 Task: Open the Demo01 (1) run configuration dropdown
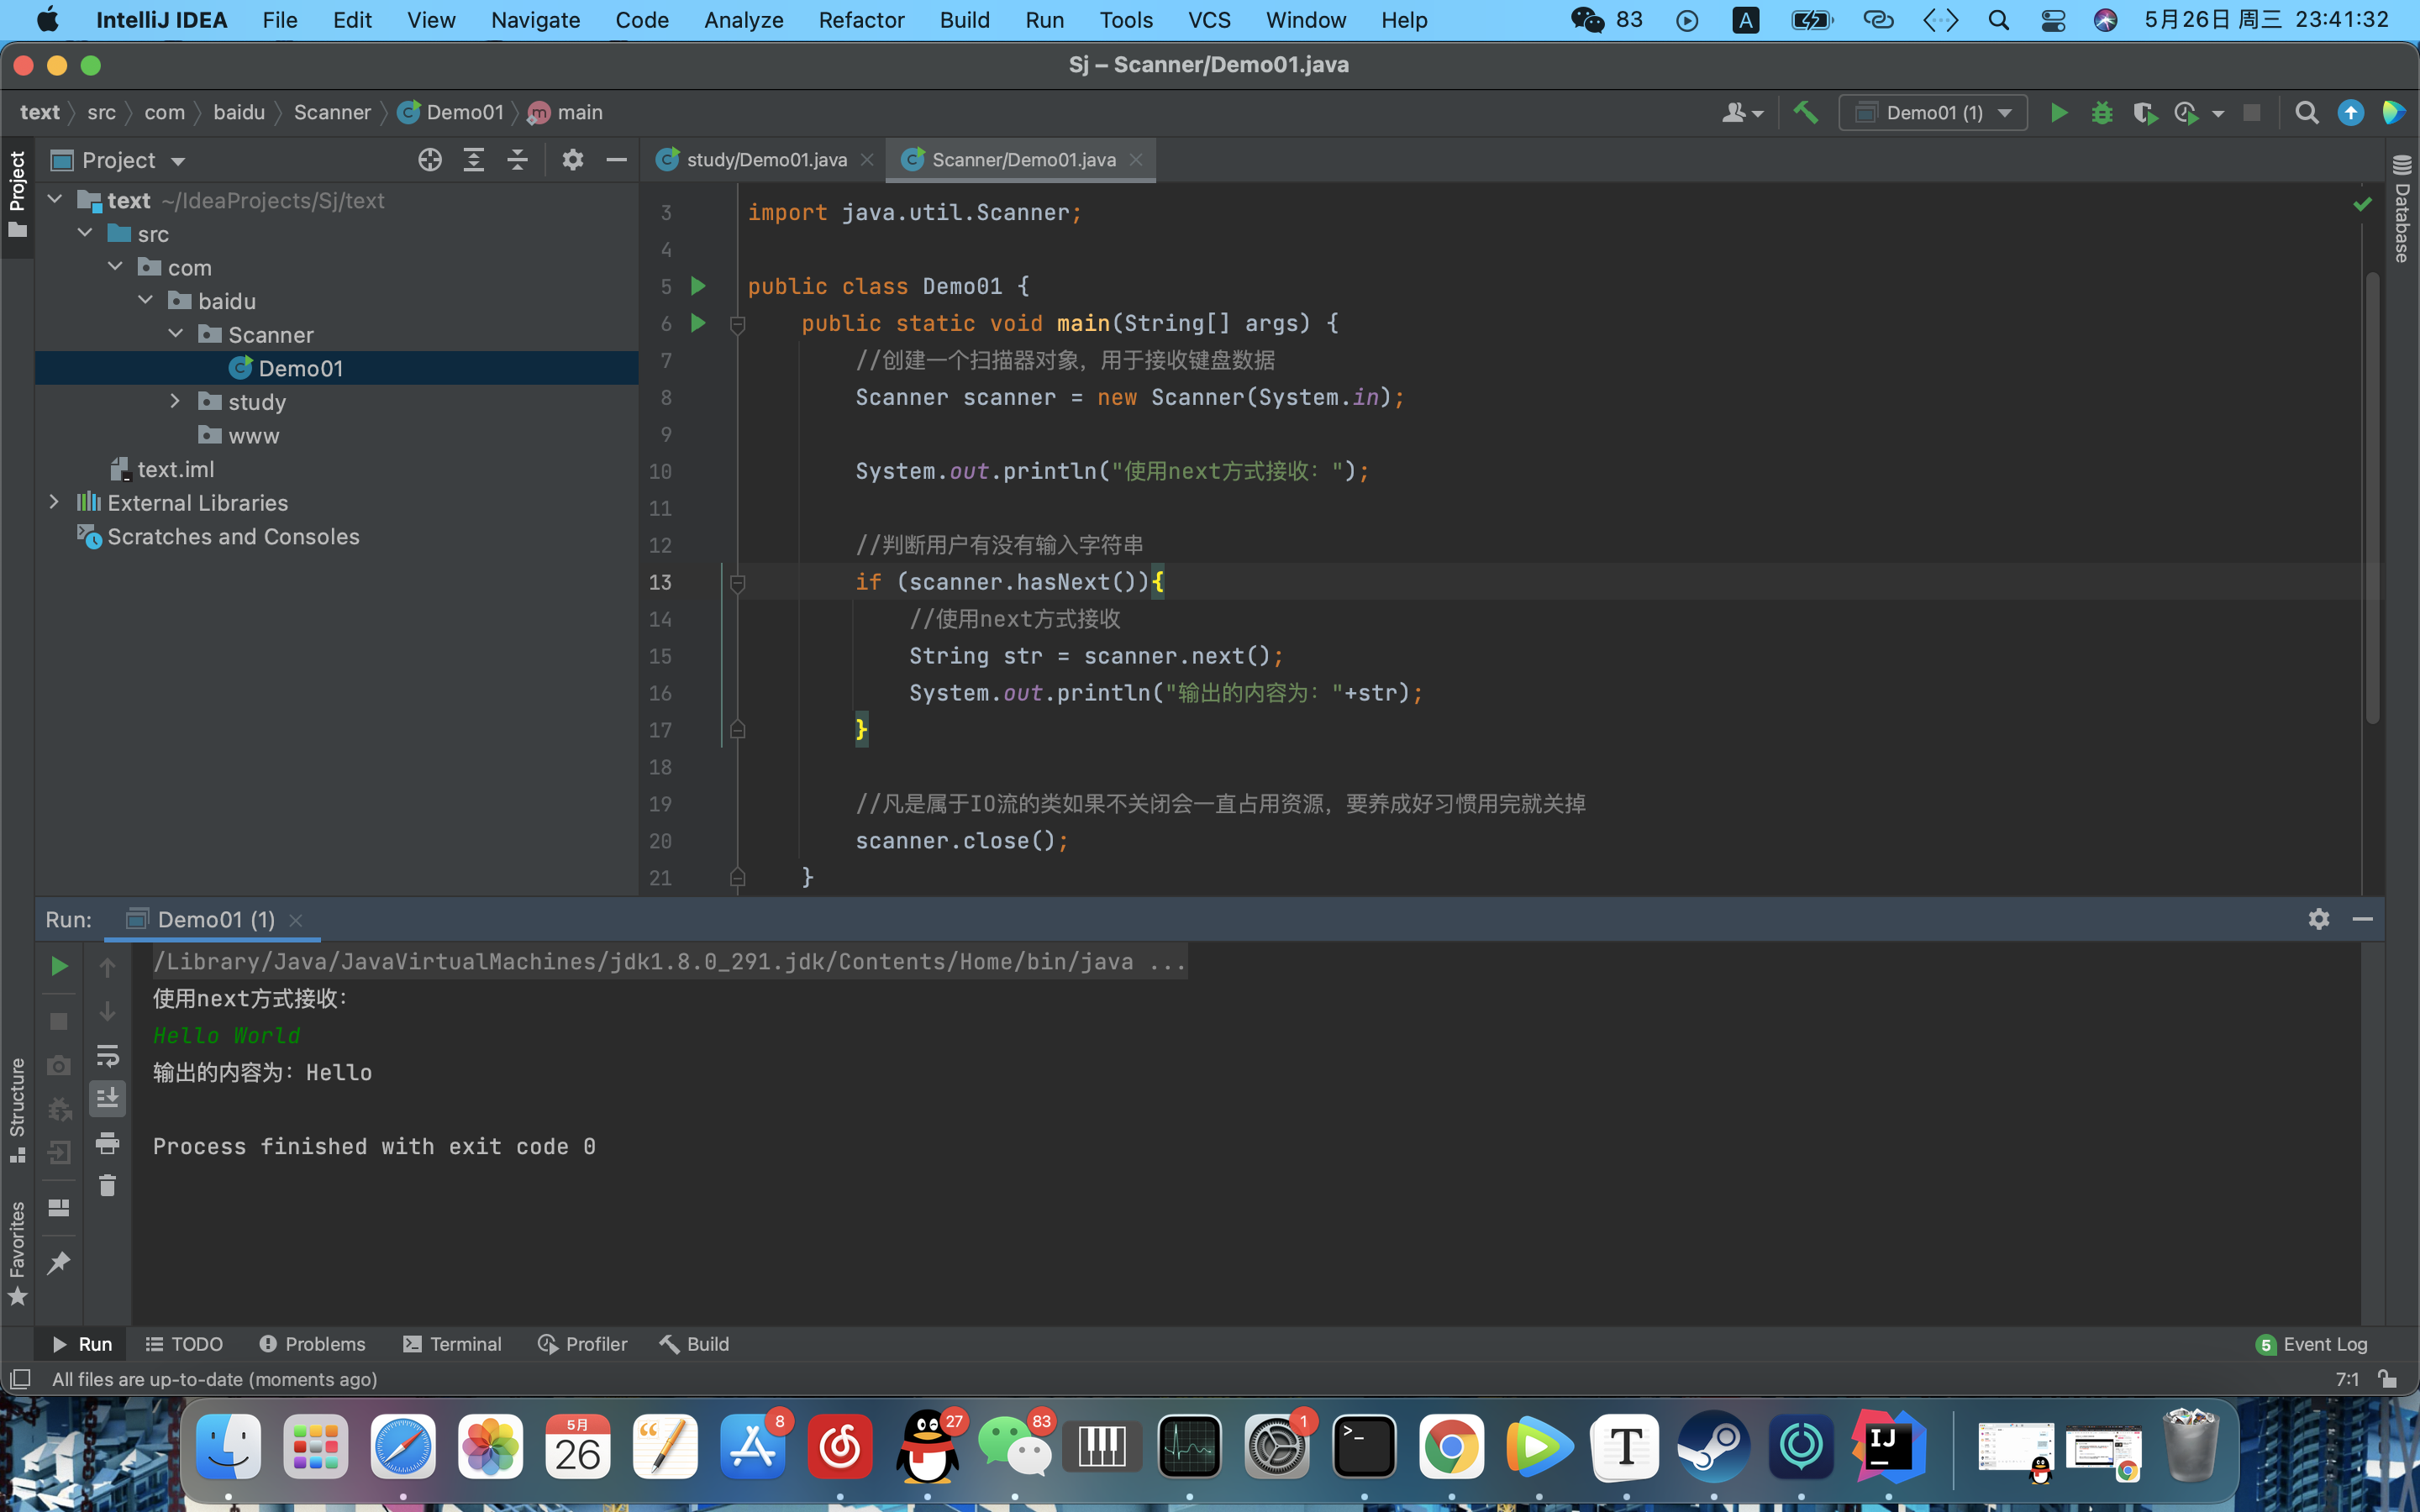click(x=1932, y=113)
